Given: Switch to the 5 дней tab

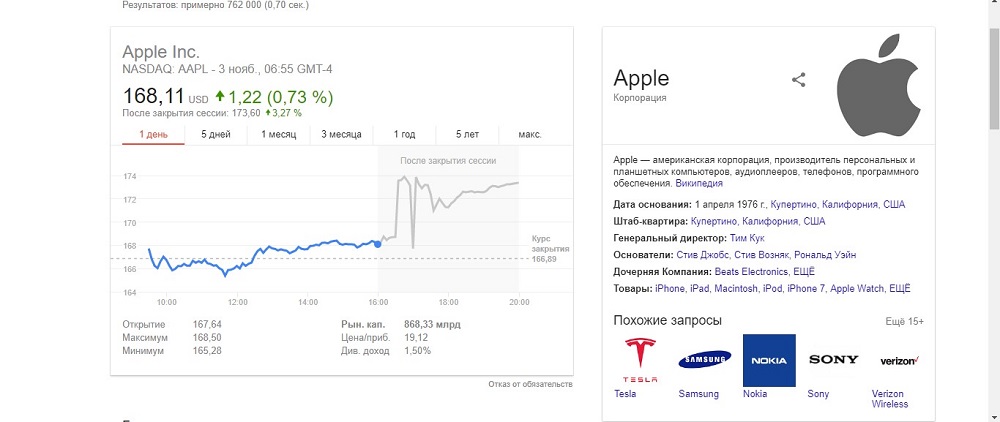Looking at the screenshot, I should (x=216, y=135).
